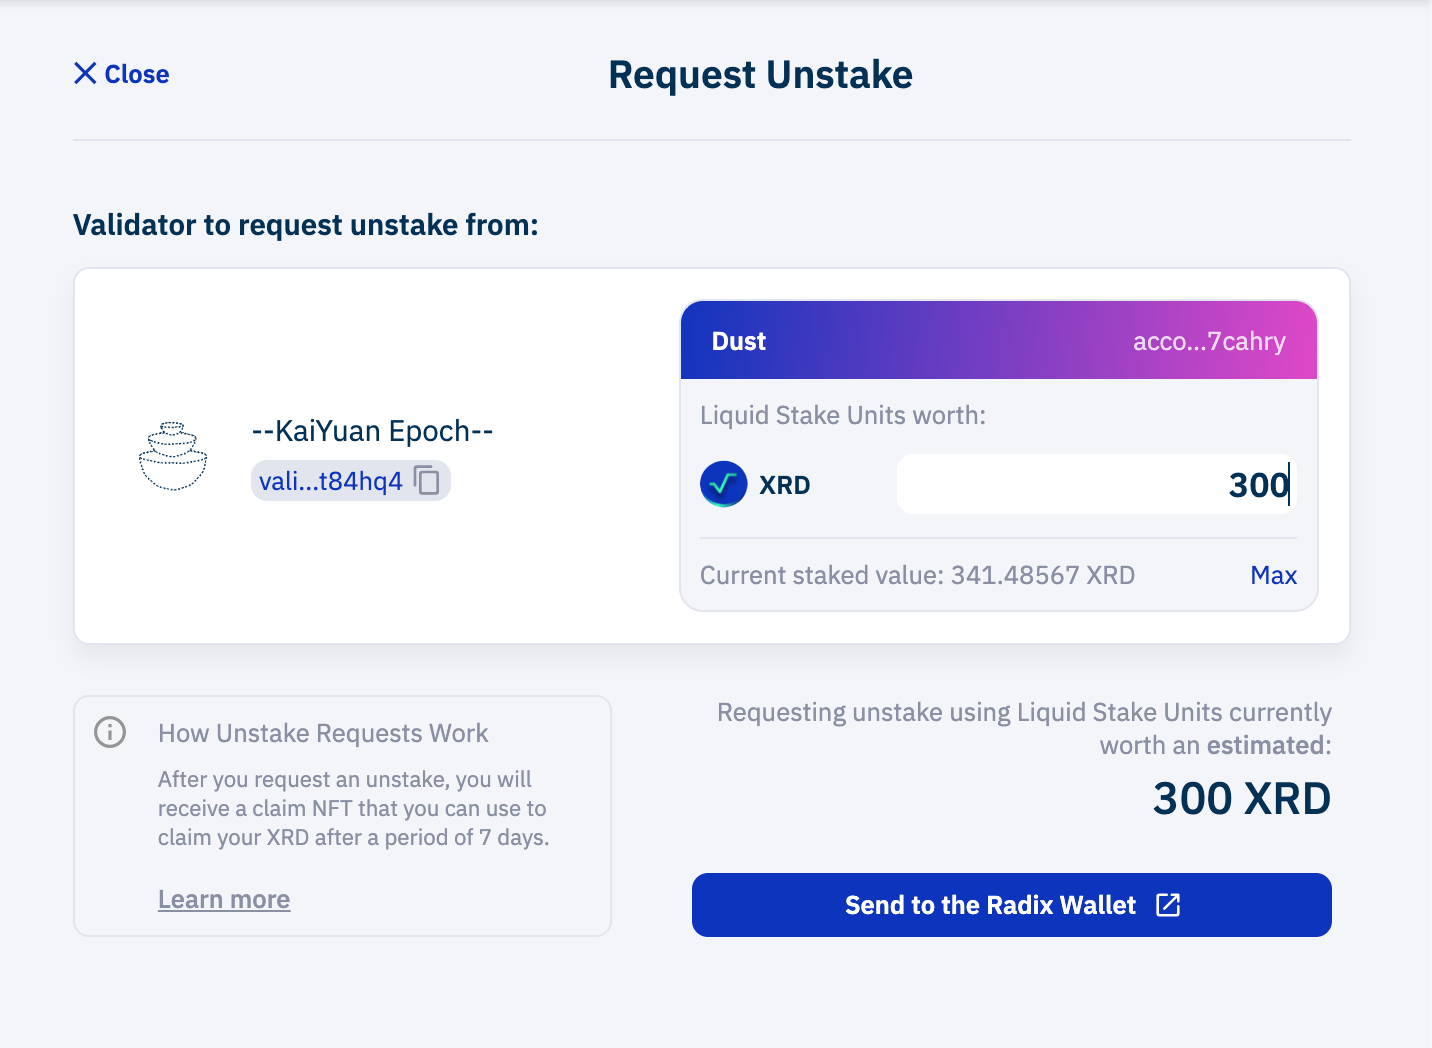Image resolution: width=1432 pixels, height=1048 pixels.
Task: Click the vali...t84hq4 validator address
Action: pos(330,481)
